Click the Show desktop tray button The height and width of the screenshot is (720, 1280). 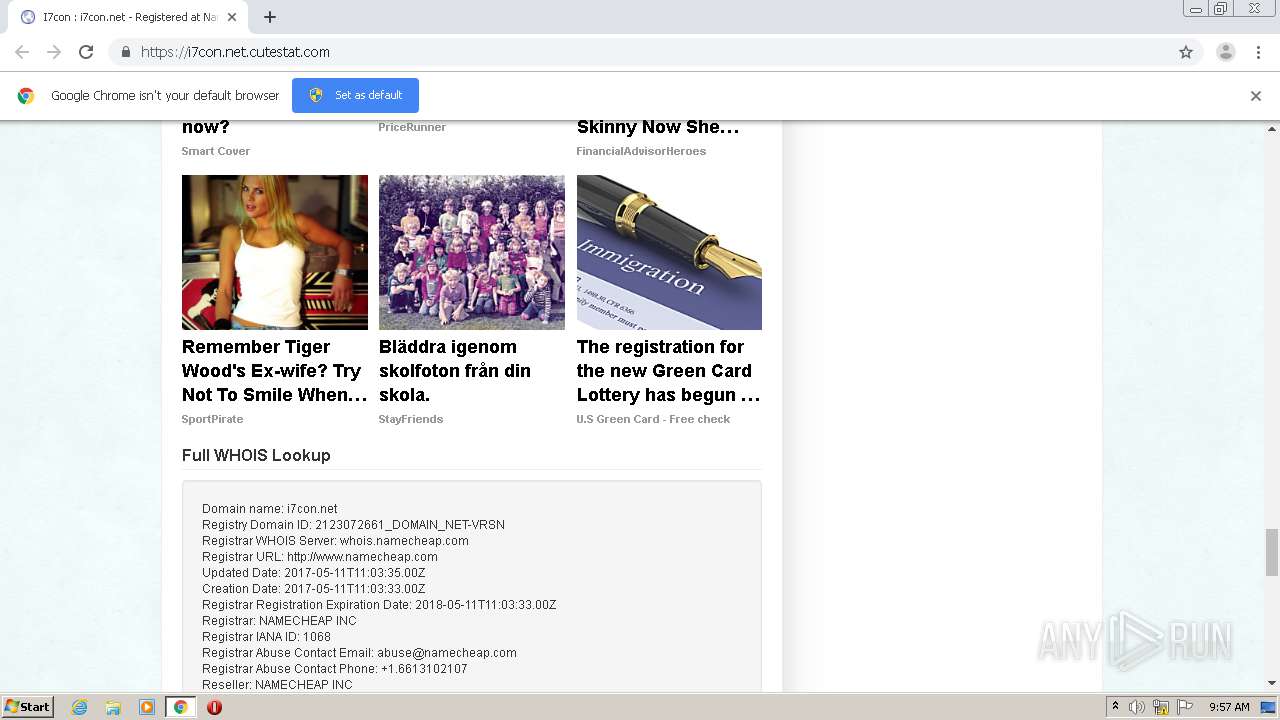tap(1269, 707)
